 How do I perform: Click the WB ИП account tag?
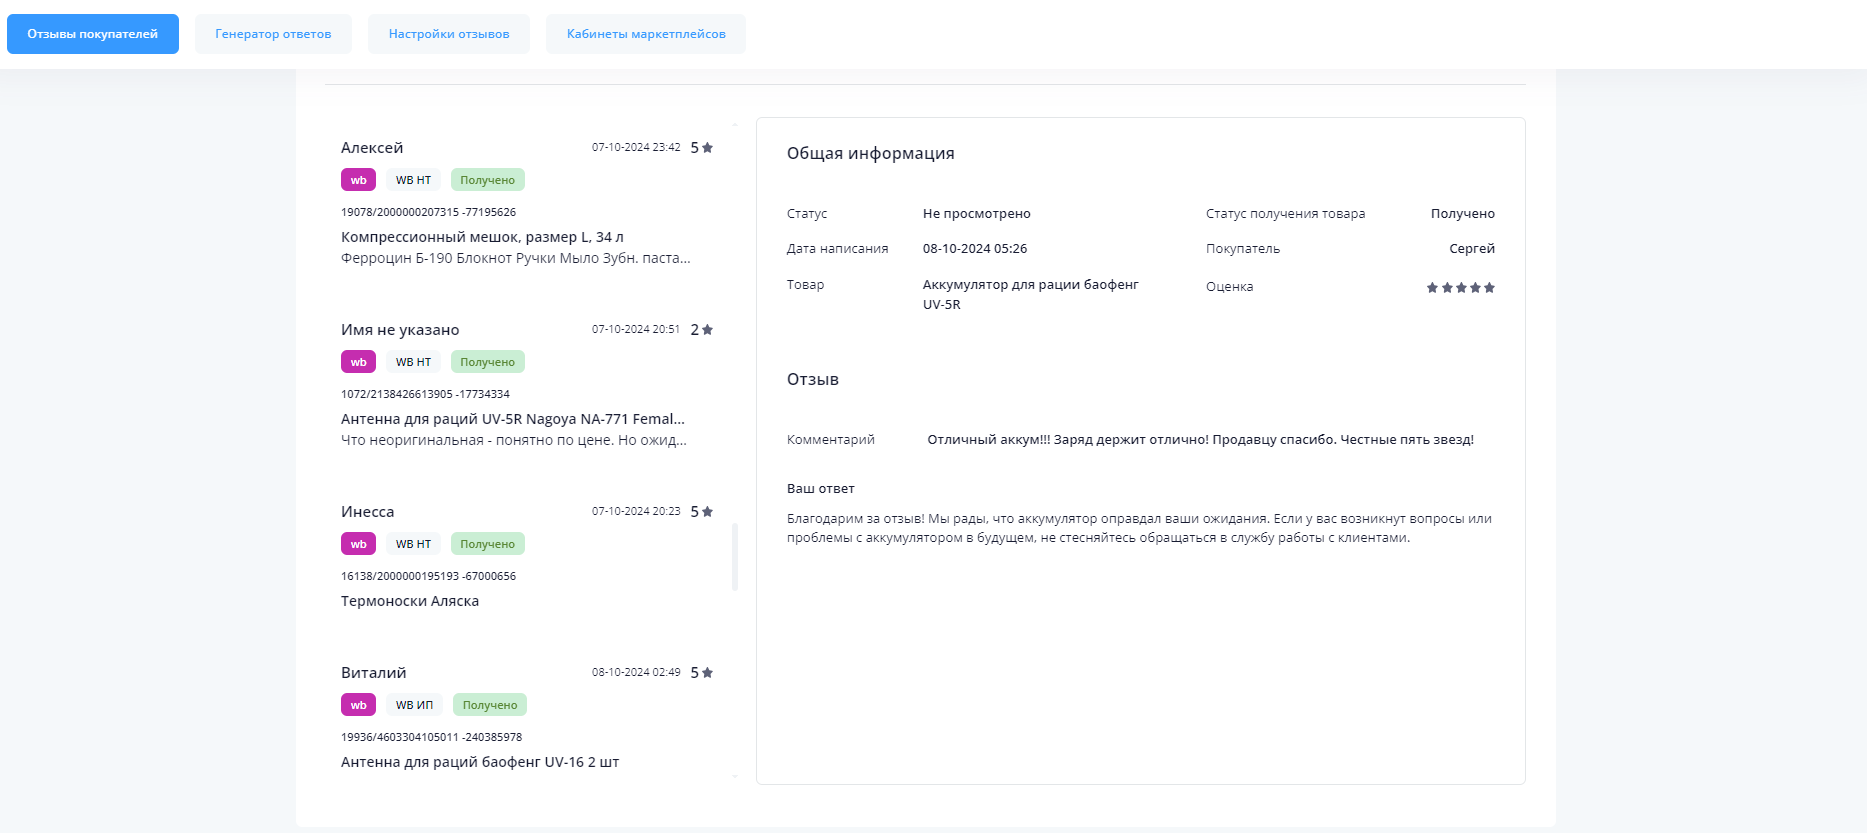pos(414,705)
